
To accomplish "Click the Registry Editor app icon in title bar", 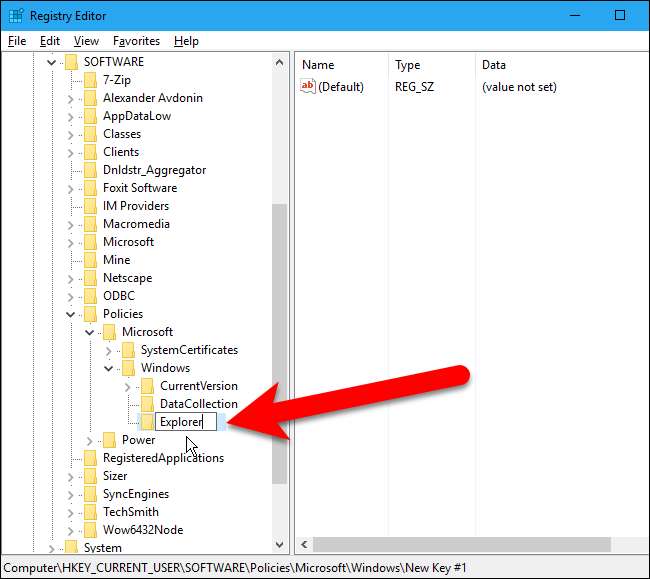I will click(16, 16).
